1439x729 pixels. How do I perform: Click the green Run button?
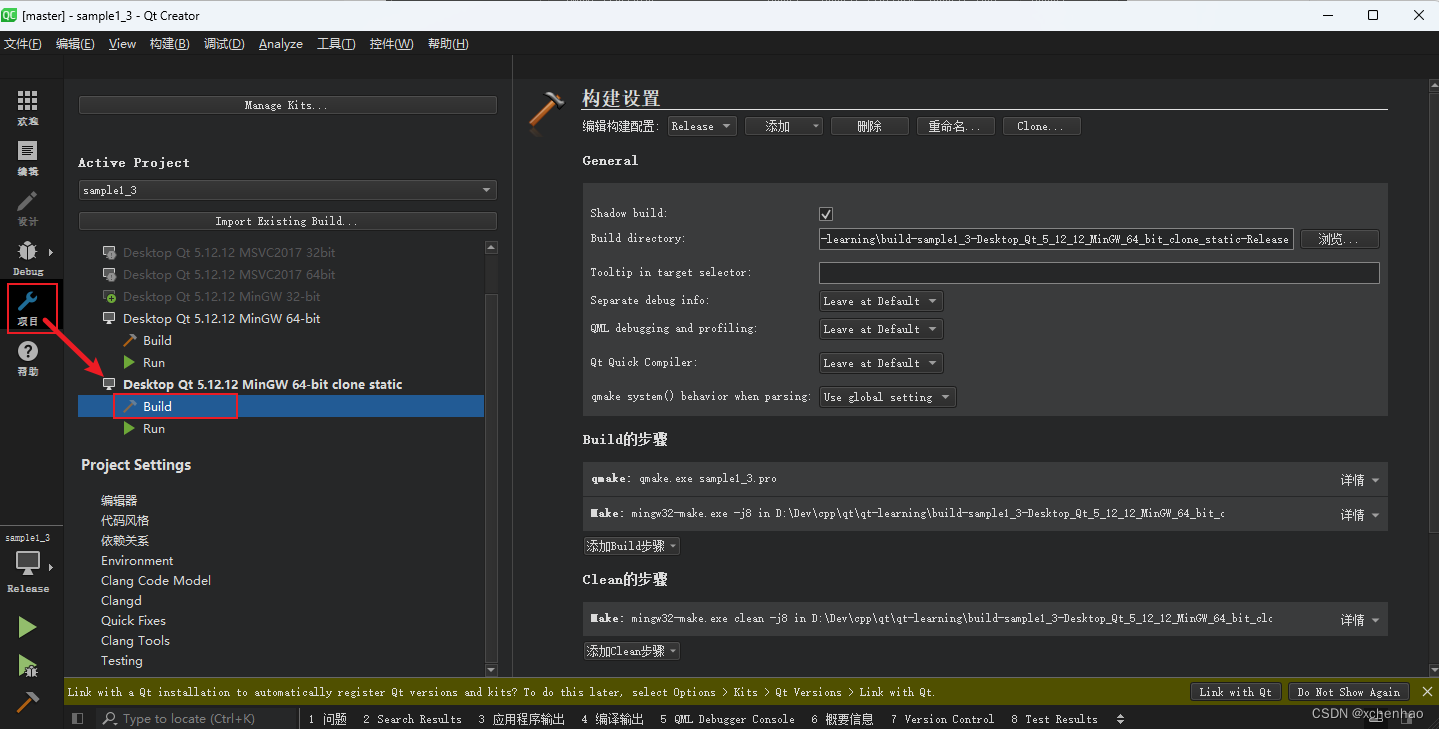tap(27, 627)
